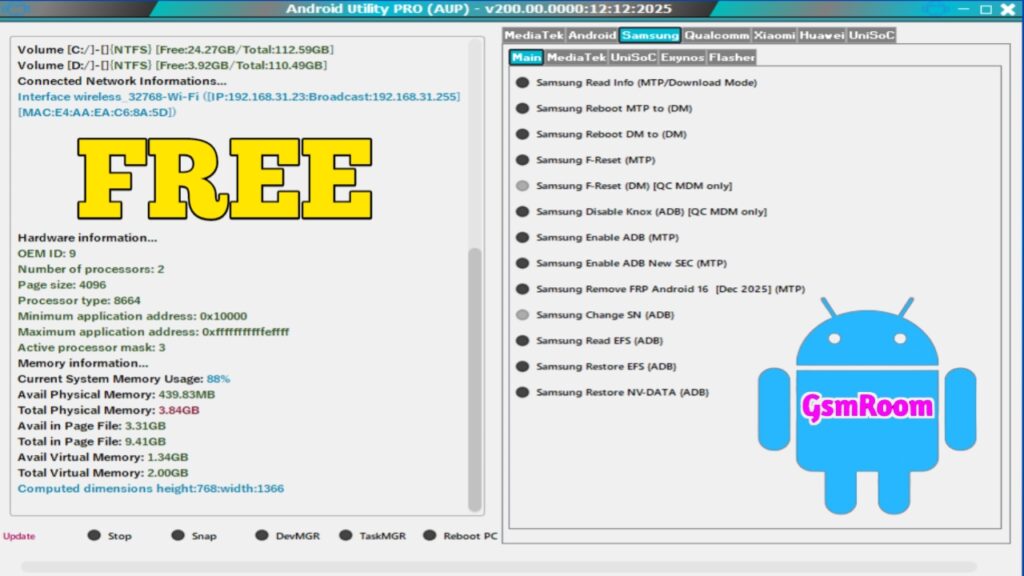Open the Qualcomm top tab

(x=716, y=35)
